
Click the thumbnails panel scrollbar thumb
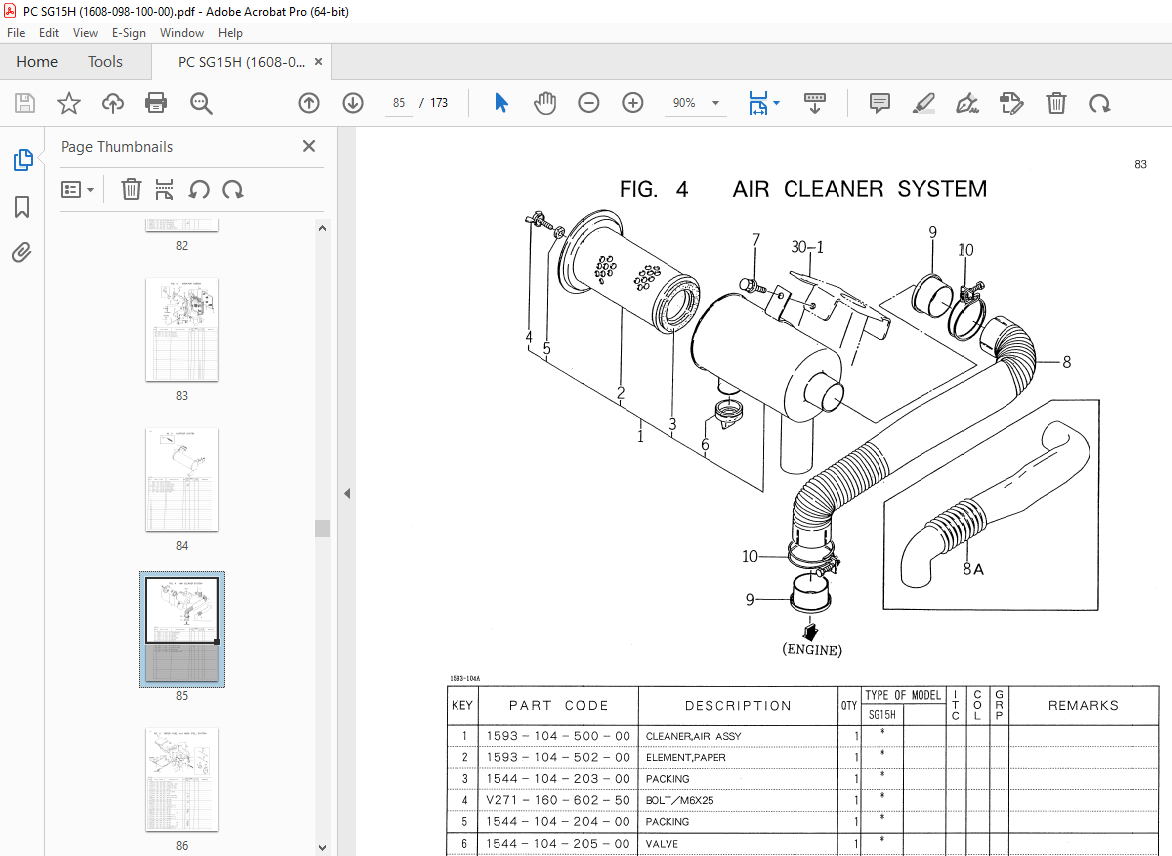click(x=322, y=528)
